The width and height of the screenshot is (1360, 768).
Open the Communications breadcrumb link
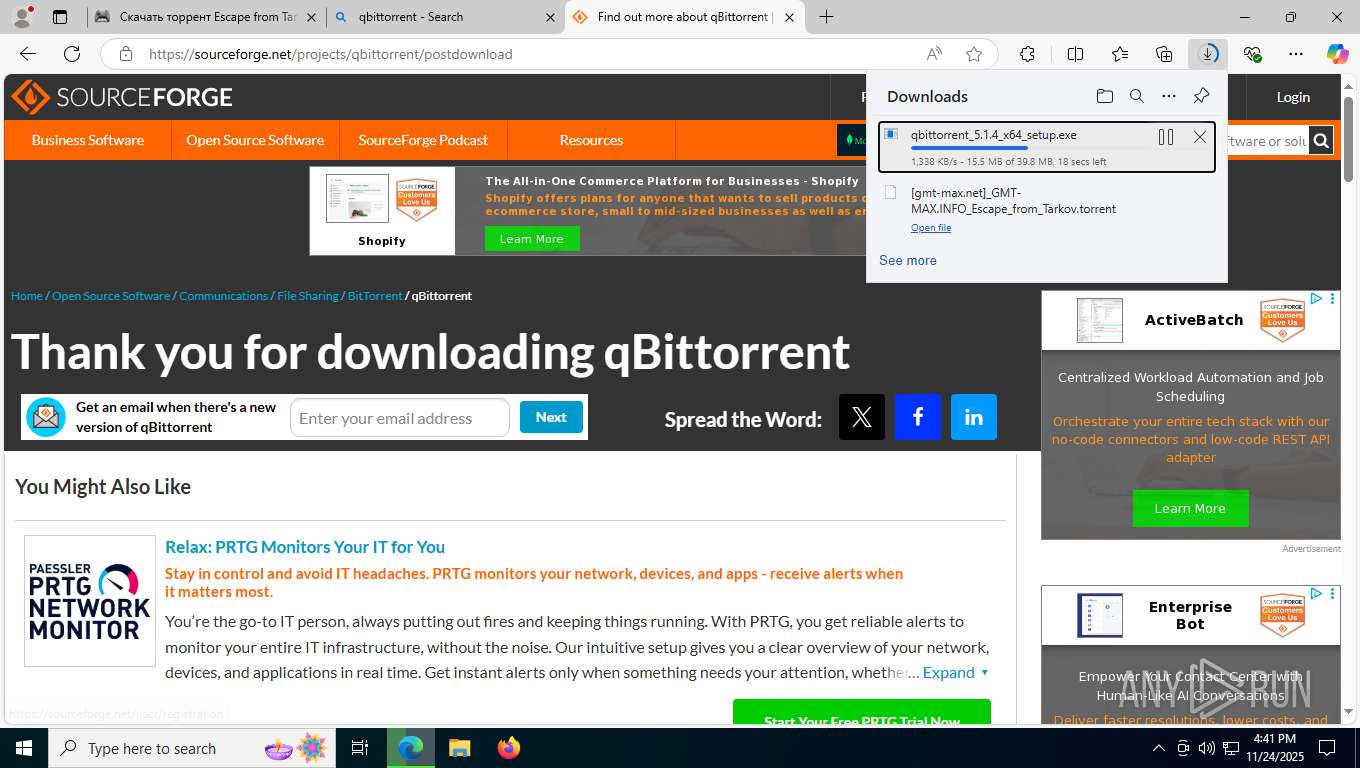224,296
